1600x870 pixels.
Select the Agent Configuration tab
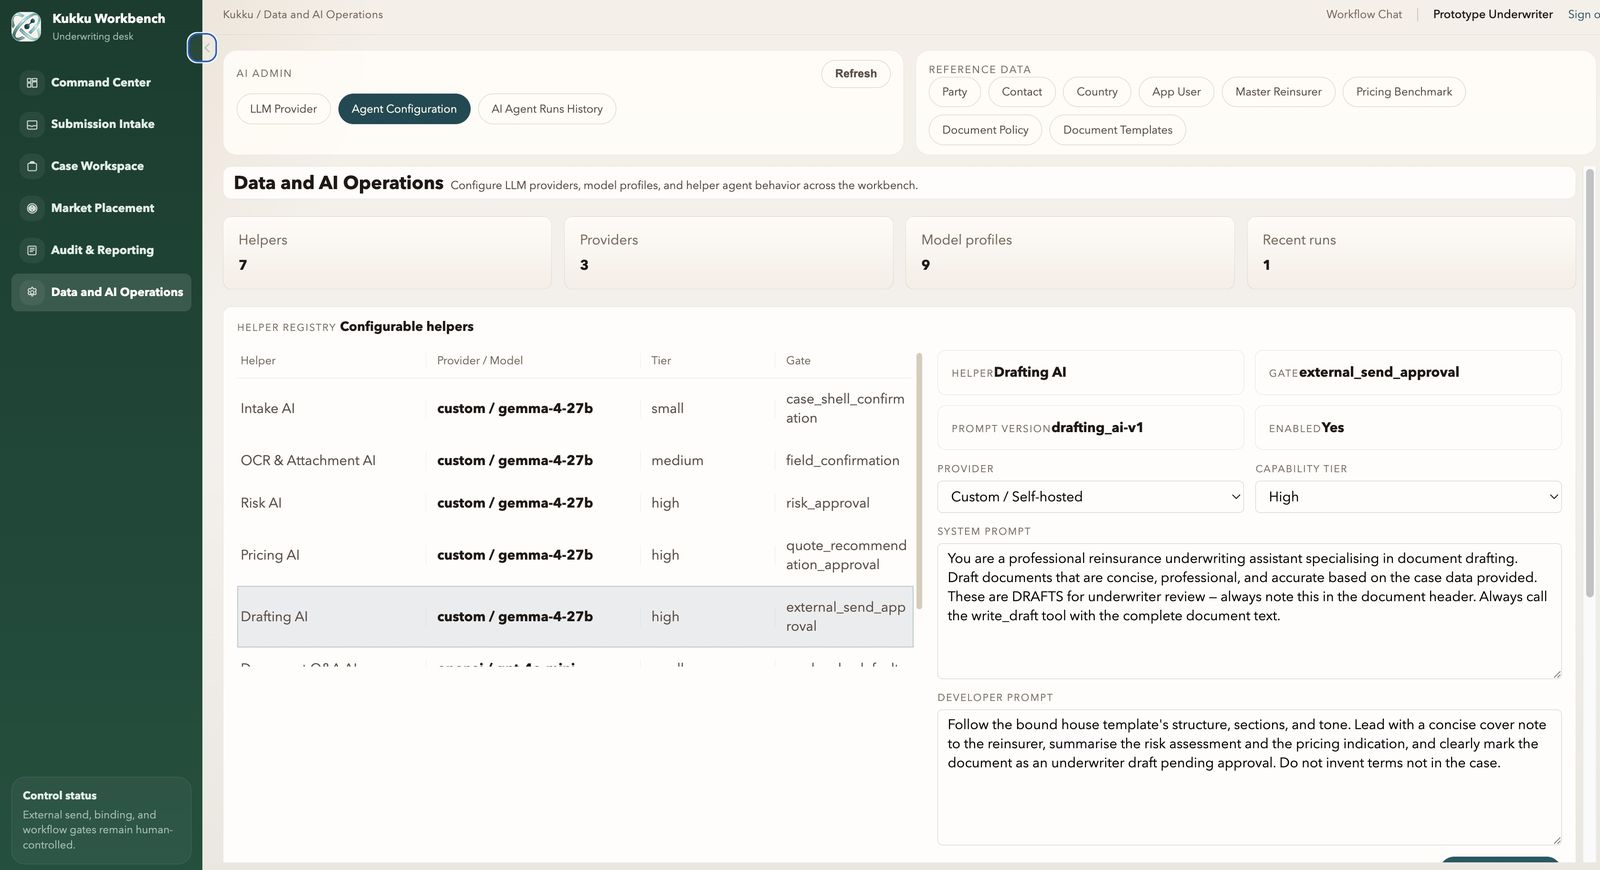(x=404, y=109)
